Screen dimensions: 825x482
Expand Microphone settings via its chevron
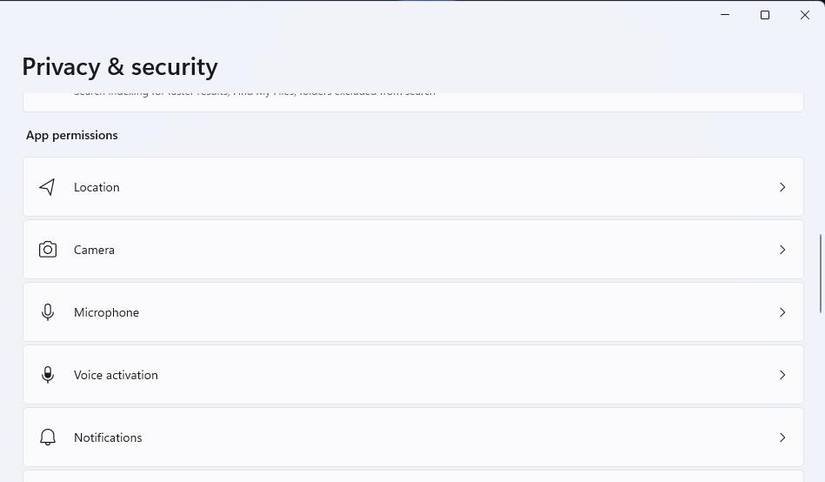click(x=782, y=312)
